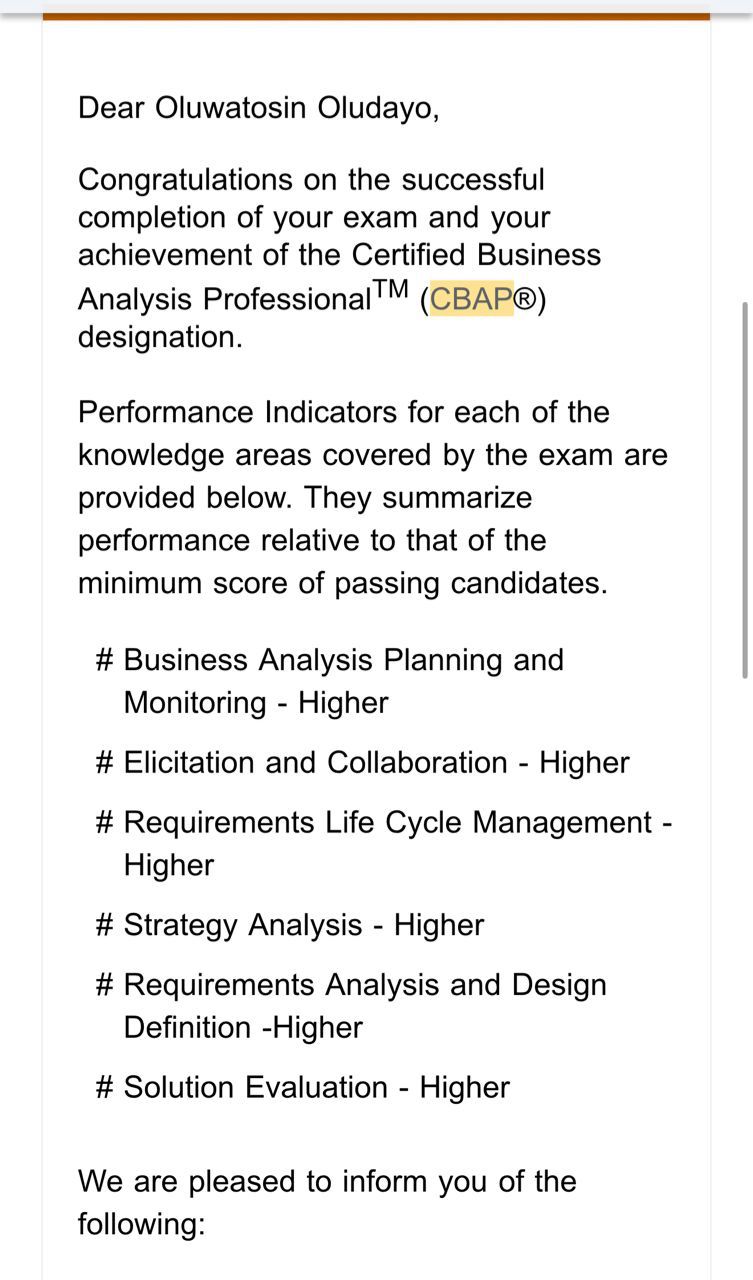This screenshot has height=1280, width=753.
Task: Click the # symbol before Strategy Analysis
Action: 104,925
